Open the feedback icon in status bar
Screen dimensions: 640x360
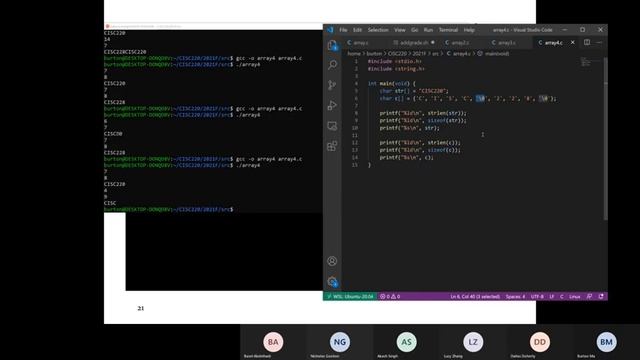point(589,296)
